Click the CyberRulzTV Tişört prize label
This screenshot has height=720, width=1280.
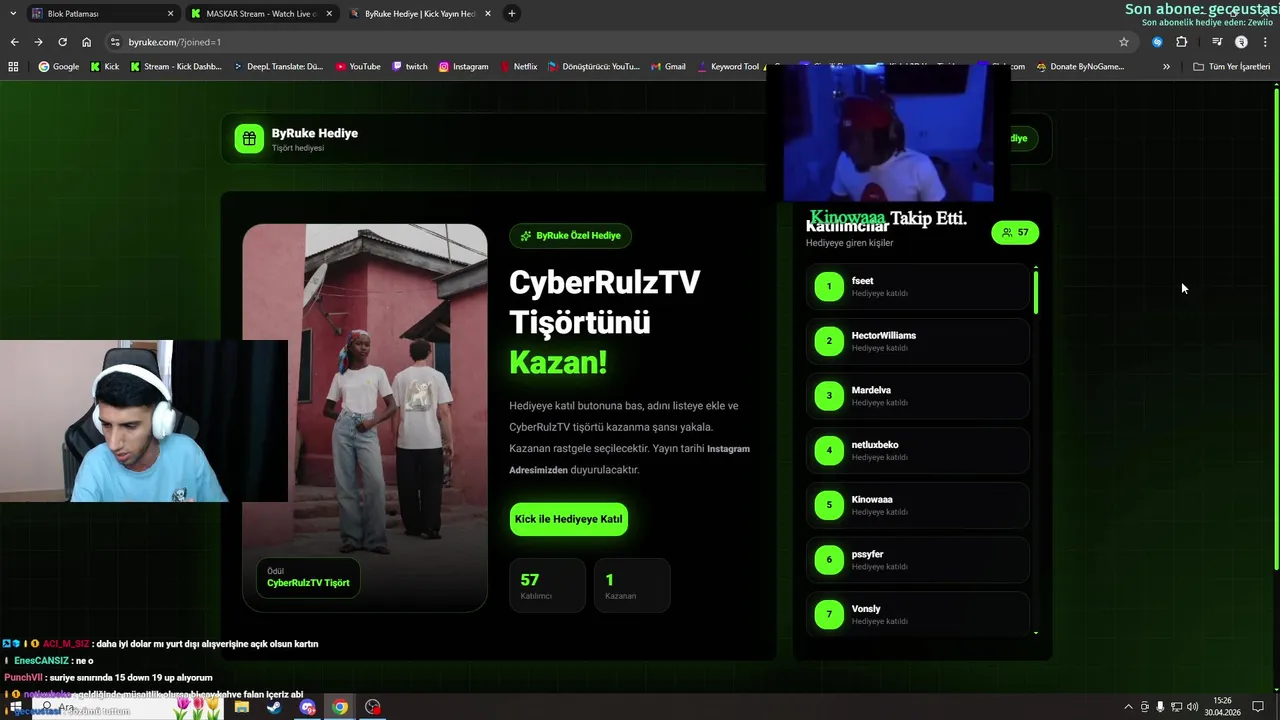pos(308,577)
